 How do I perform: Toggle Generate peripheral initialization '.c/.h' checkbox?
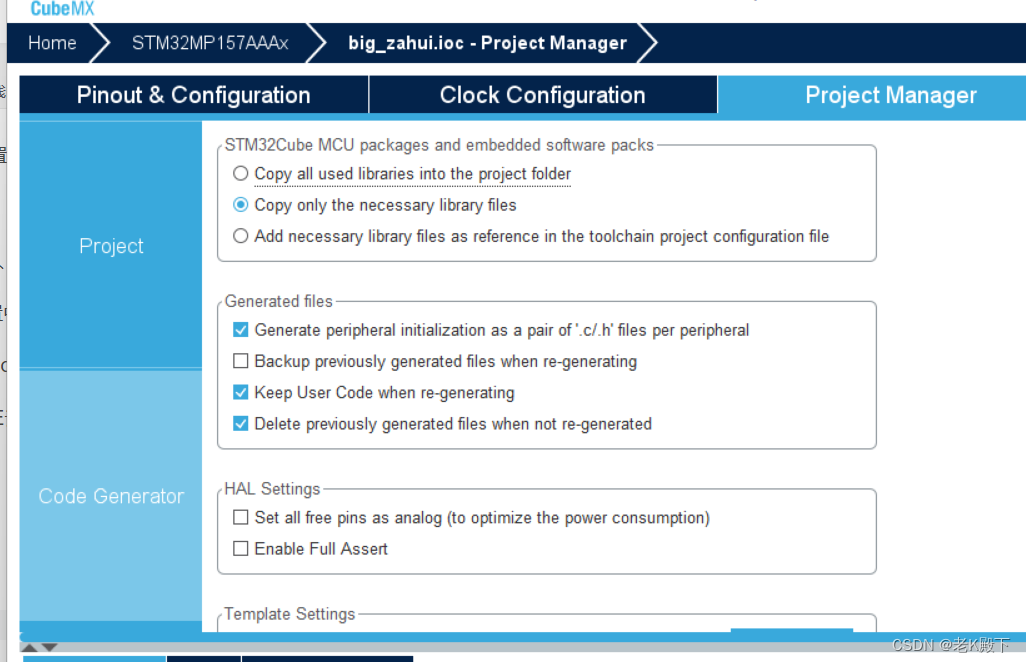click(x=240, y=330)
